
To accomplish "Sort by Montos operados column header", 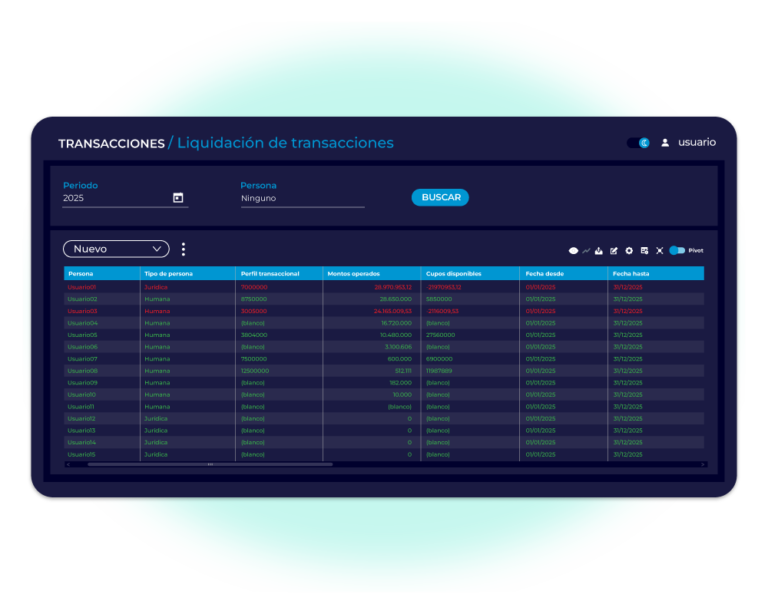I will pos(353,274).
